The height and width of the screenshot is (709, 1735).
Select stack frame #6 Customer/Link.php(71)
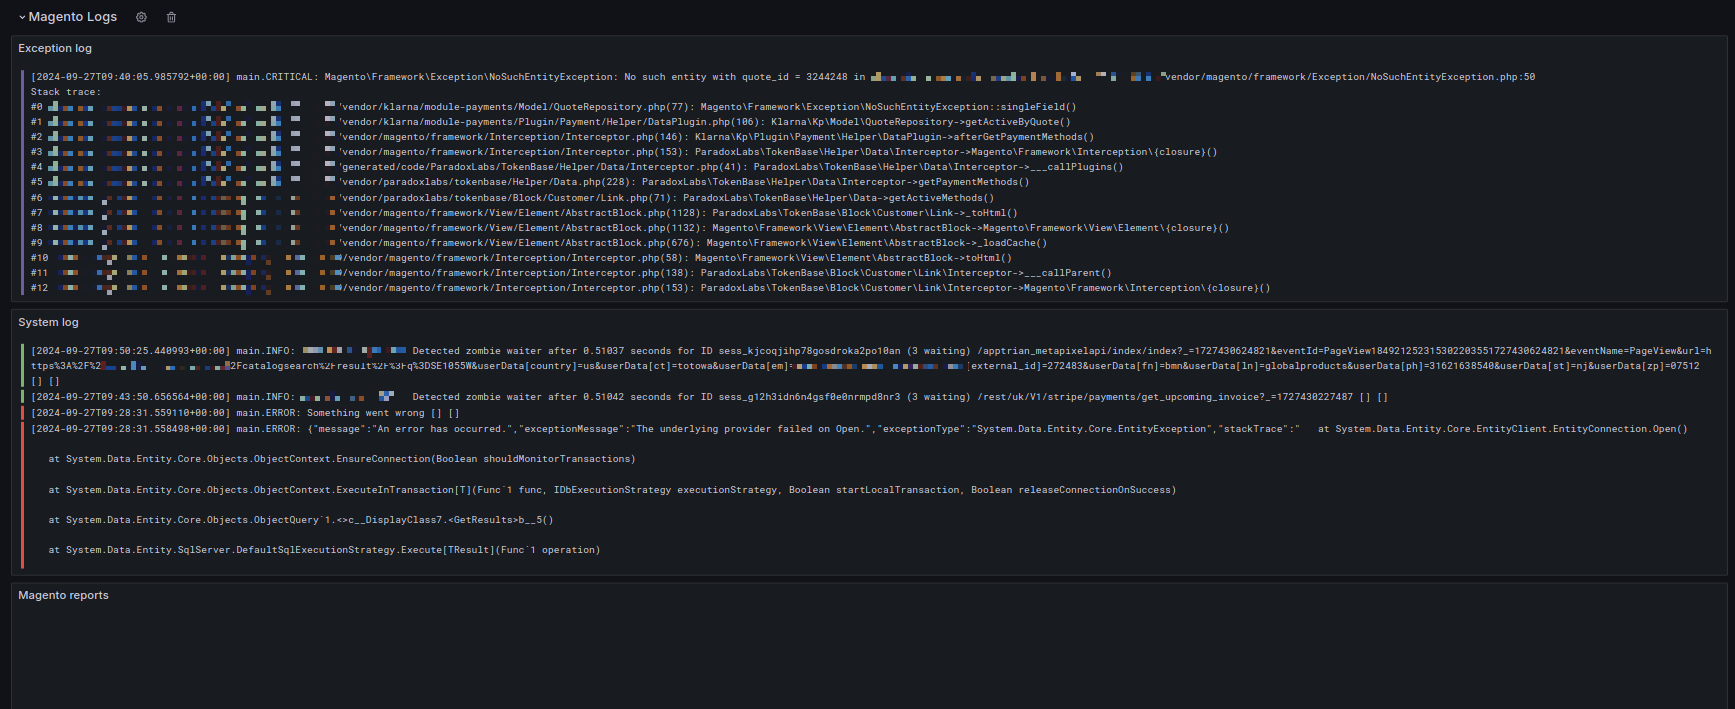click(512, 198)
